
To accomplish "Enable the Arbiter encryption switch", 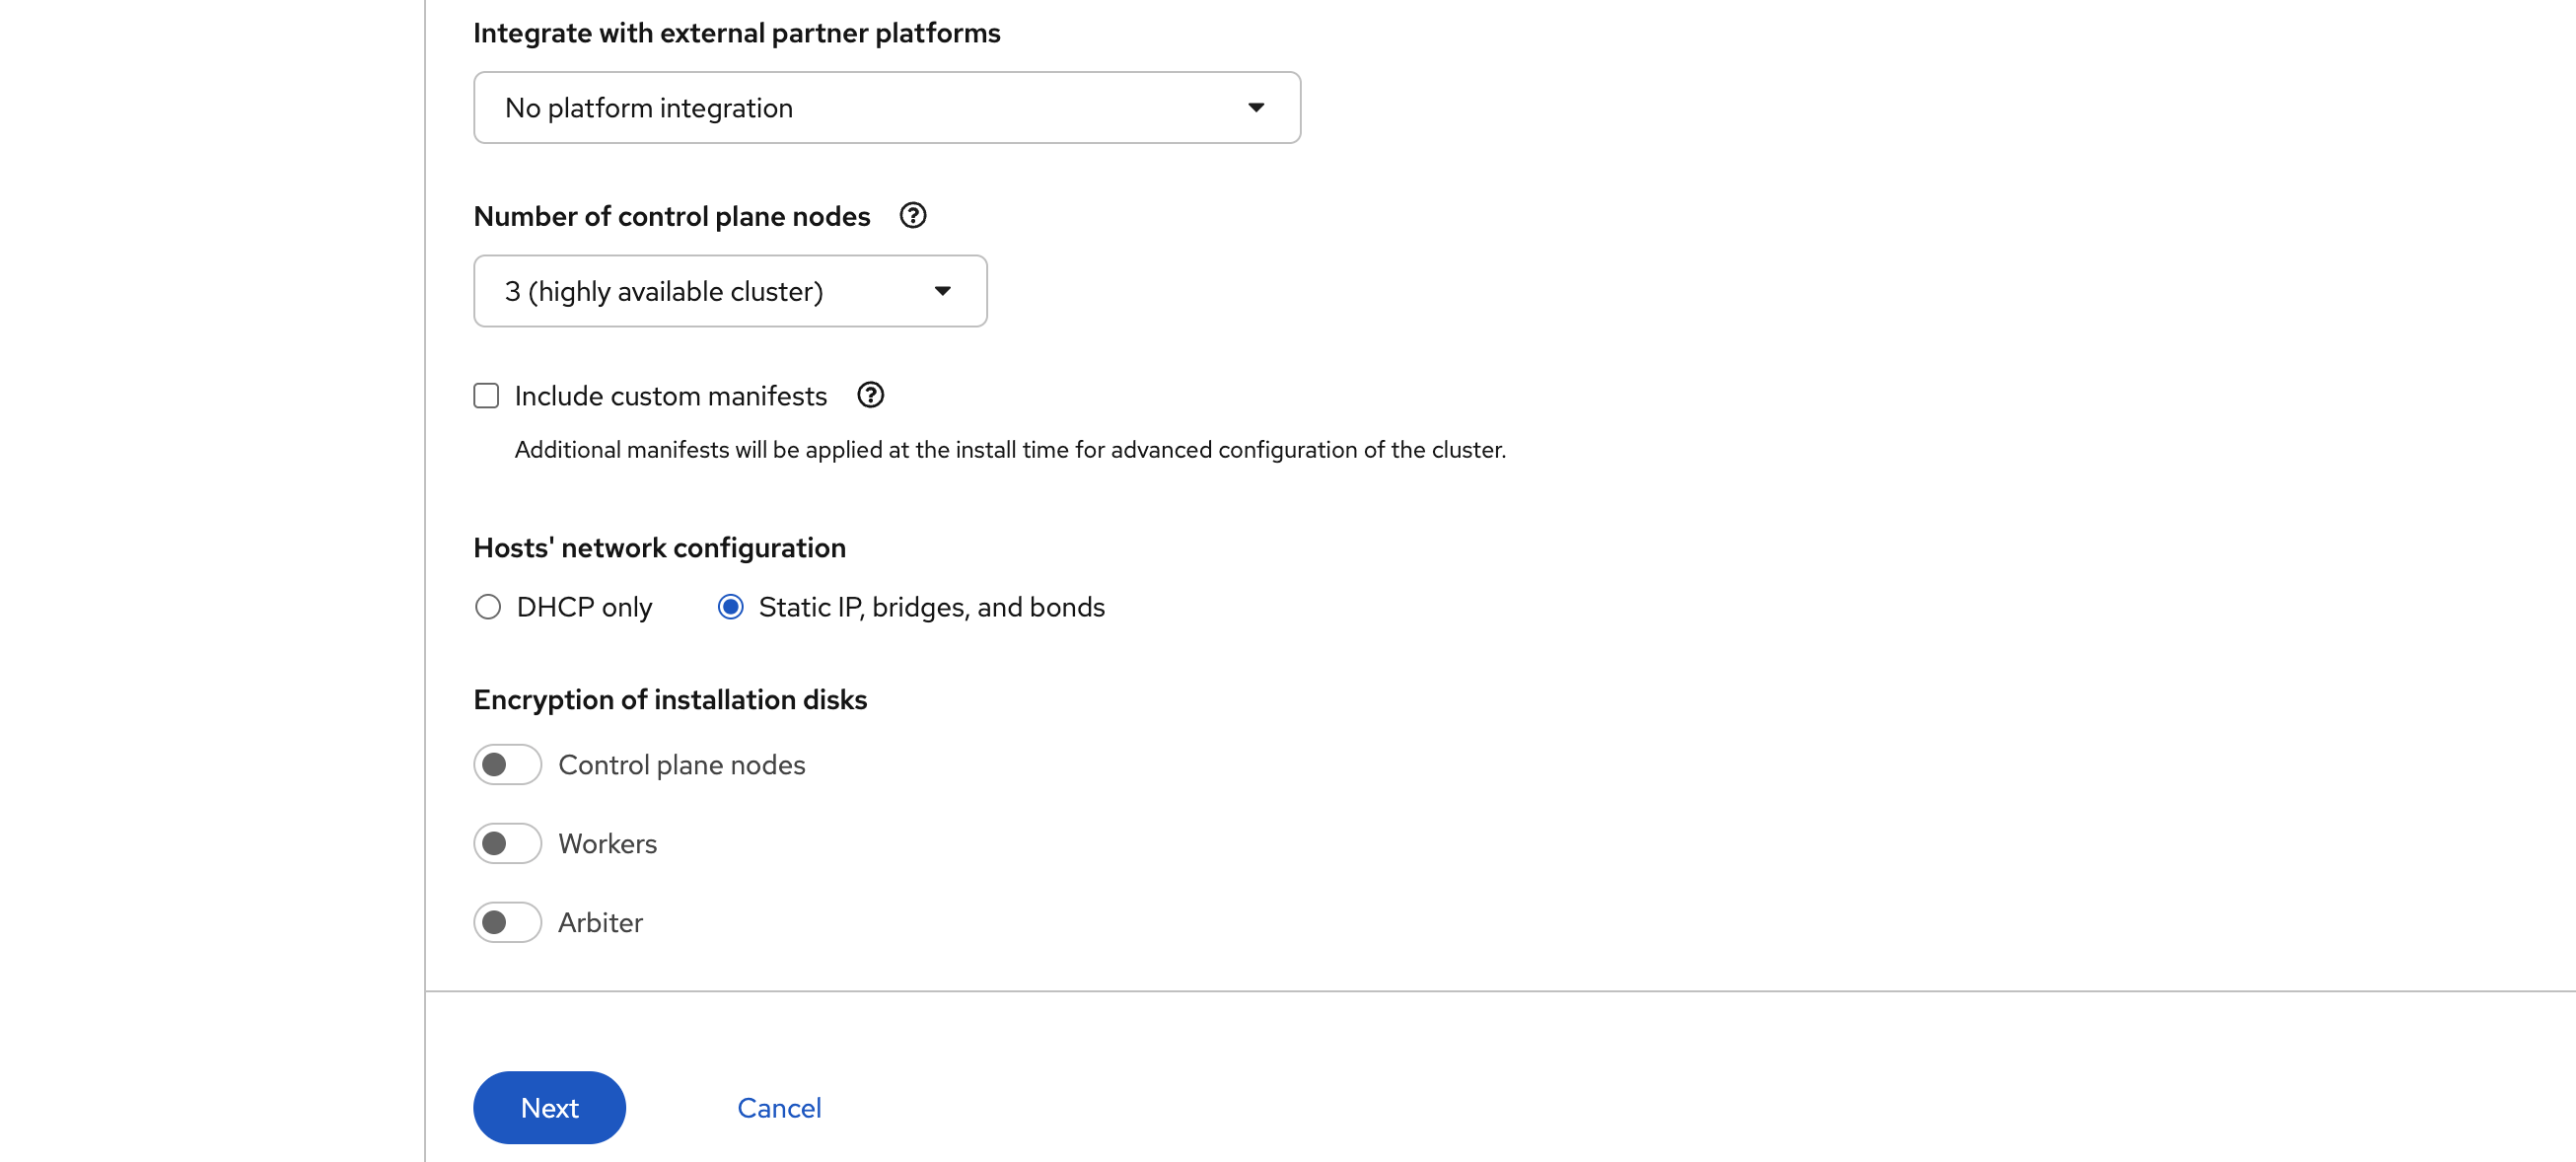I will (507, 922).
